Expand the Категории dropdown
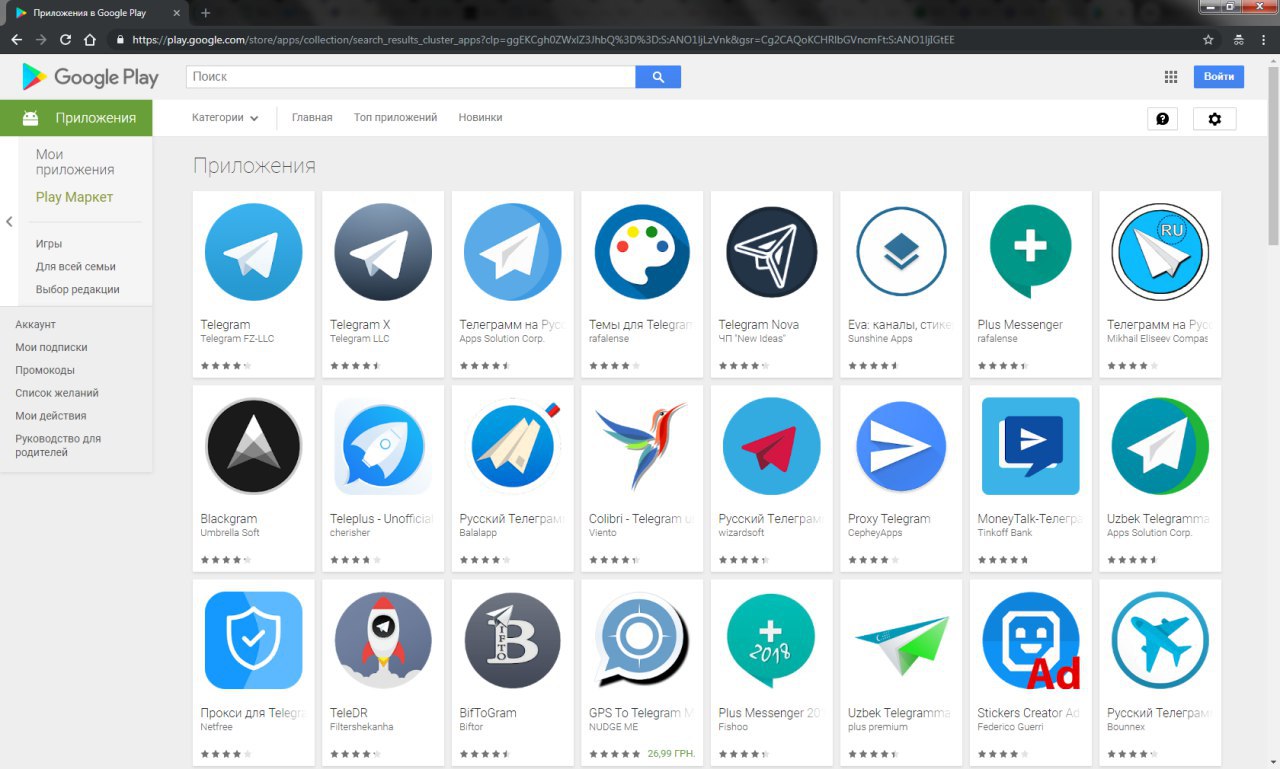The width and height of the screenshot is (1280, 769). [225, 117]
